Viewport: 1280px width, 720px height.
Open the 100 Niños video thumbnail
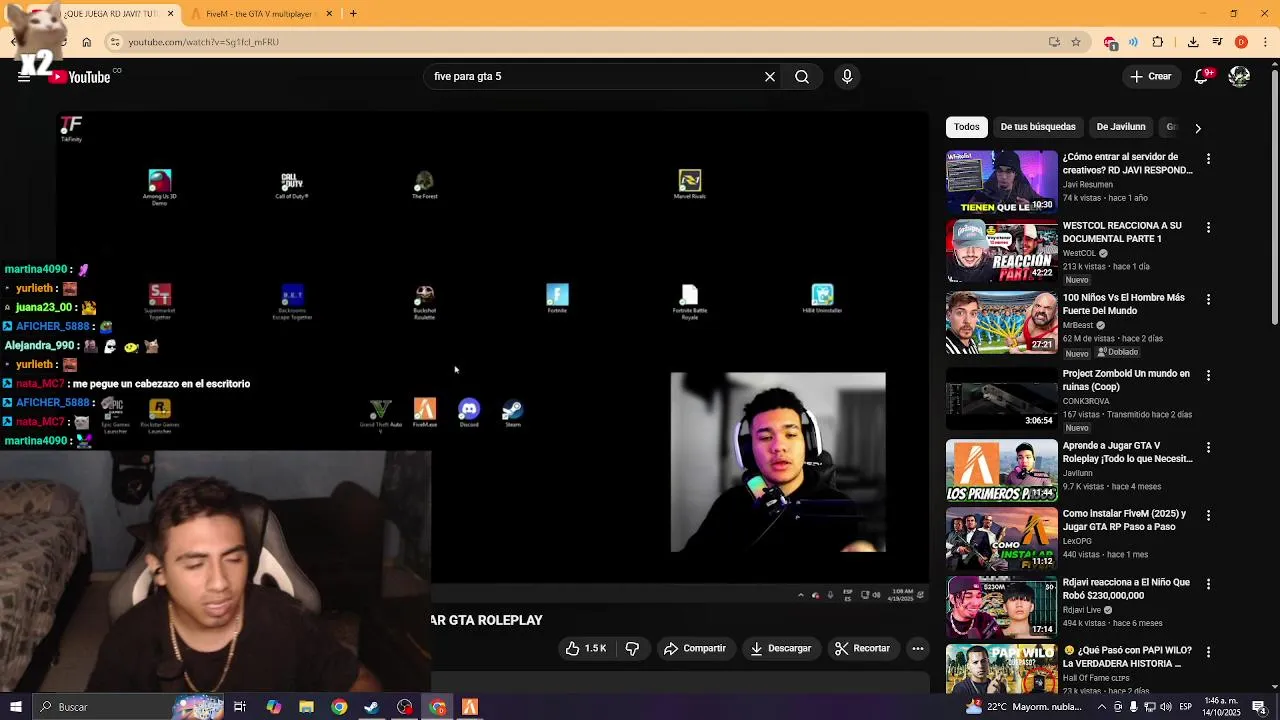[1001, 323]
